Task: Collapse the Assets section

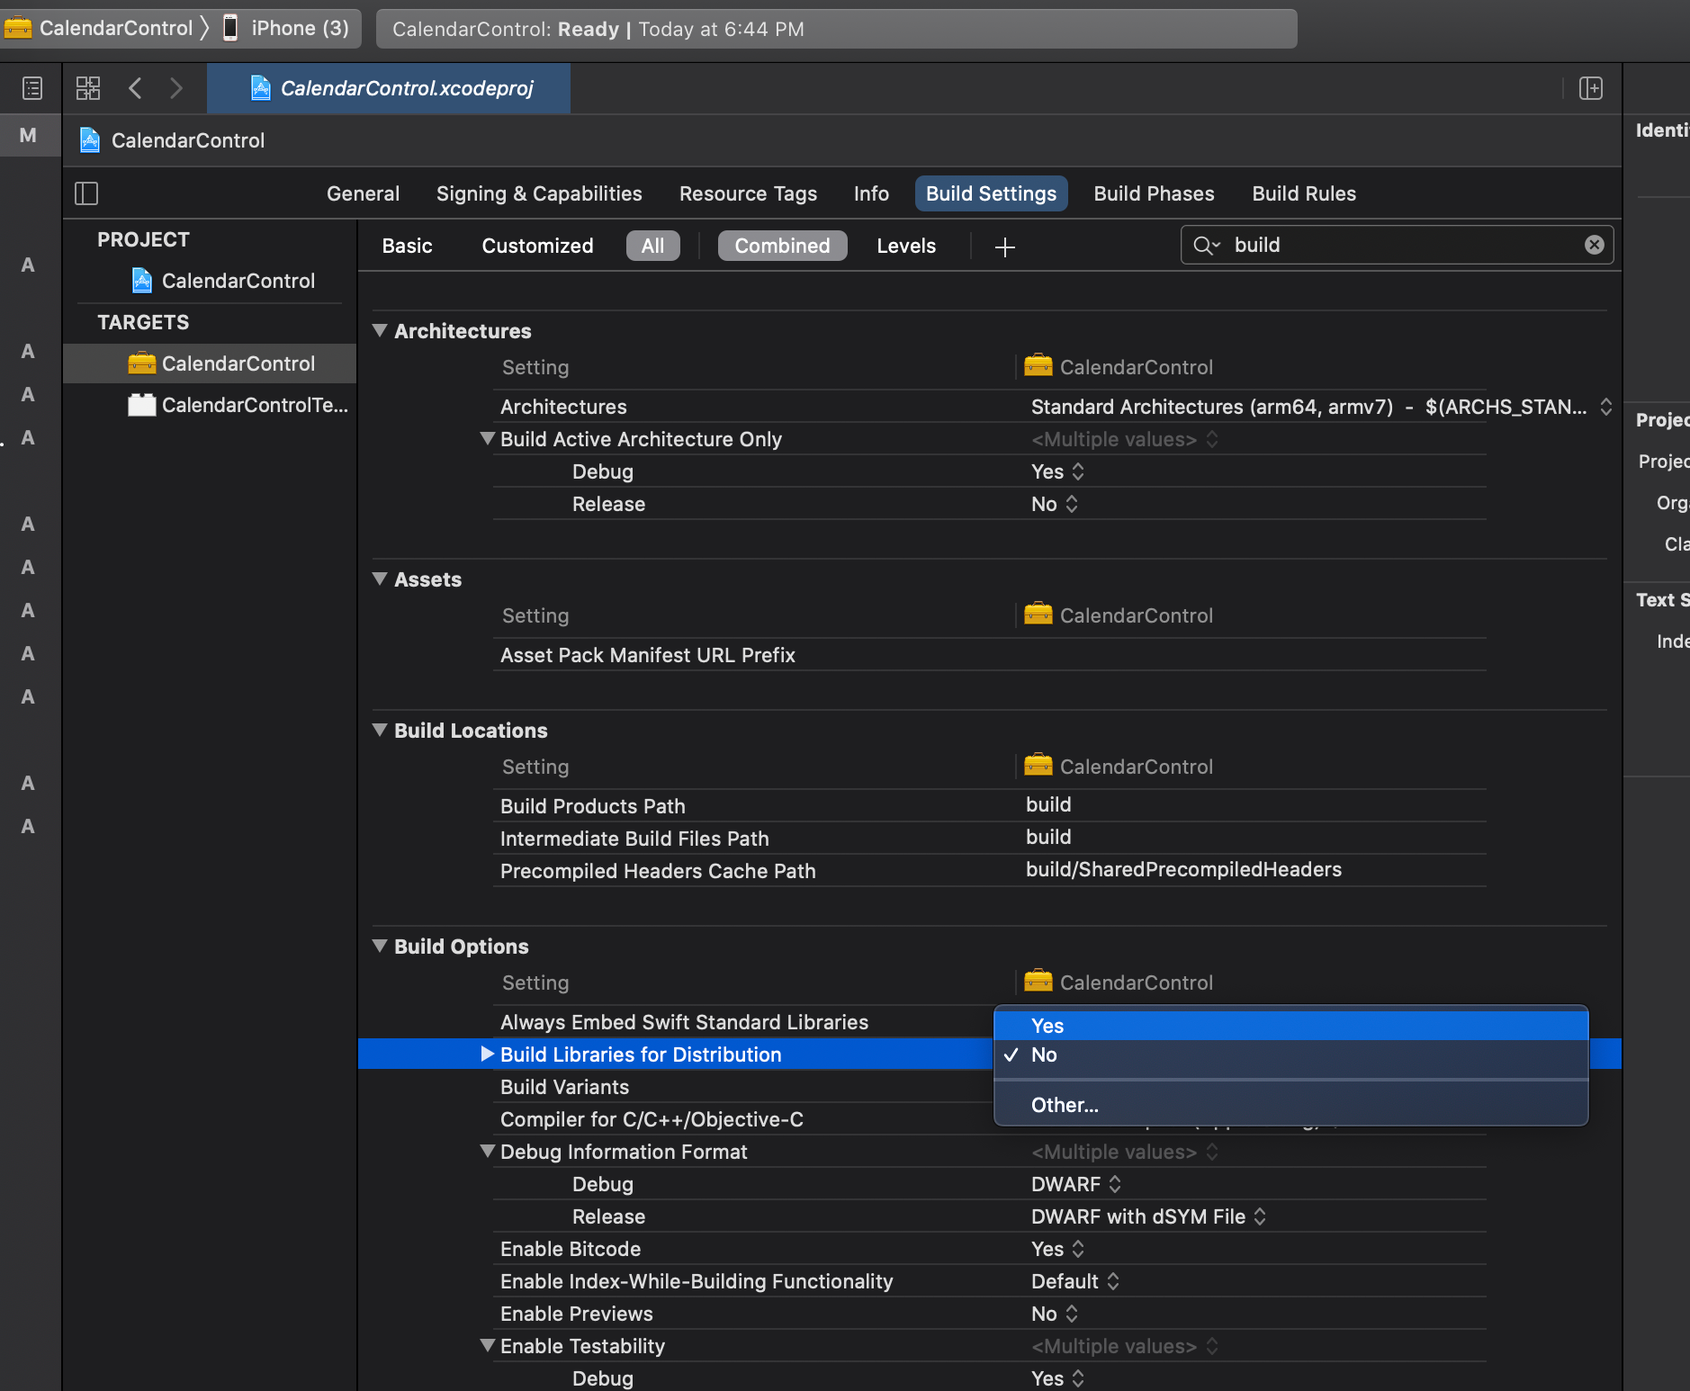Action: click(x=380, y=579)
